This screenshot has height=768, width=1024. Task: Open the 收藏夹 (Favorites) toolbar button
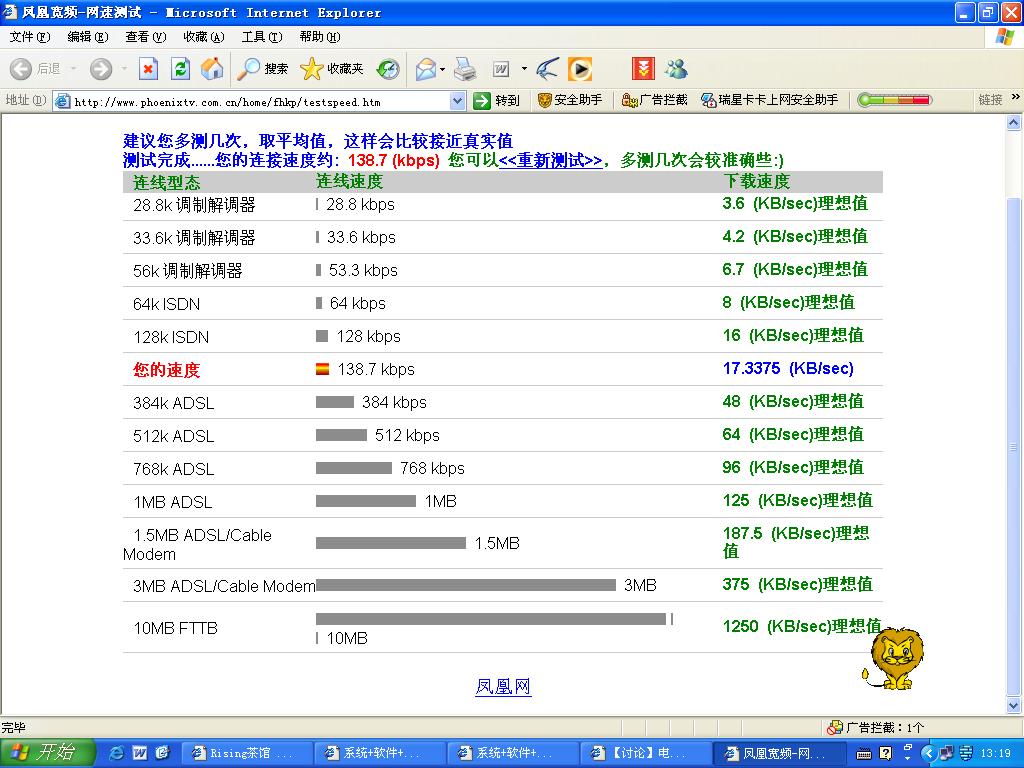pyautogui.click(x=332, y=69)
